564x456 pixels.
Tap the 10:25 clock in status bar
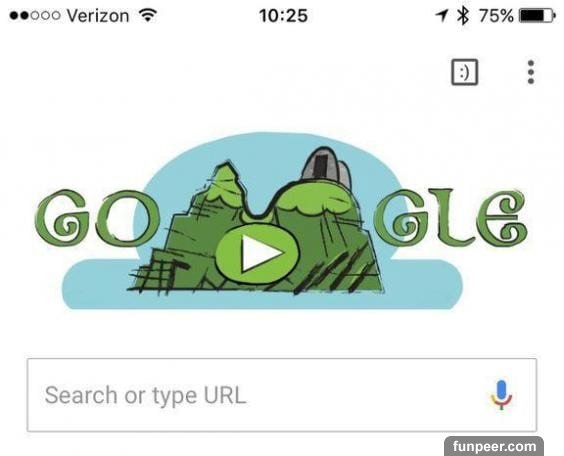(x=283, y=16)
